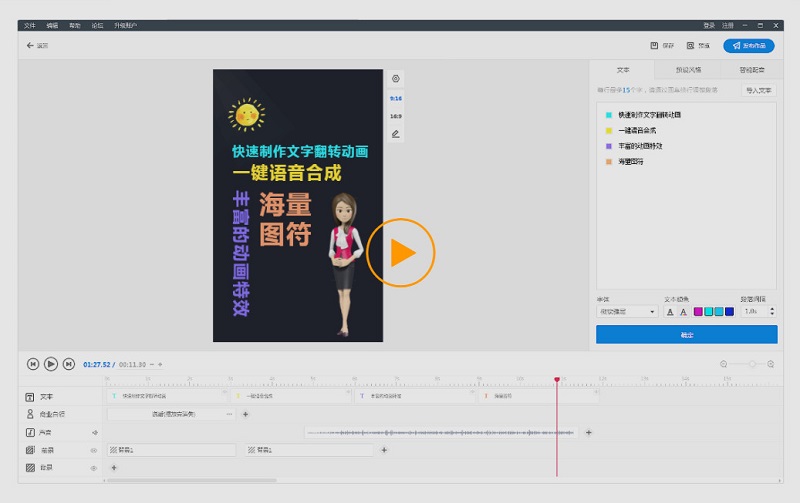This screenshot has height=503, width=800.
Task: Click the pencil edit icon beside preview
Action: 396,133
